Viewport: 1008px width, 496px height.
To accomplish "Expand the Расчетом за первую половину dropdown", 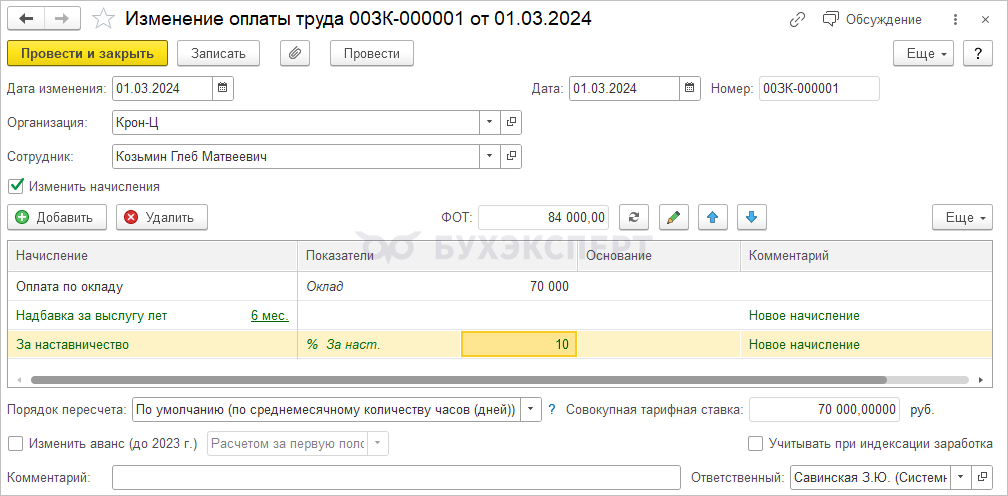I will pyautogui.click(x=378, y=443).
